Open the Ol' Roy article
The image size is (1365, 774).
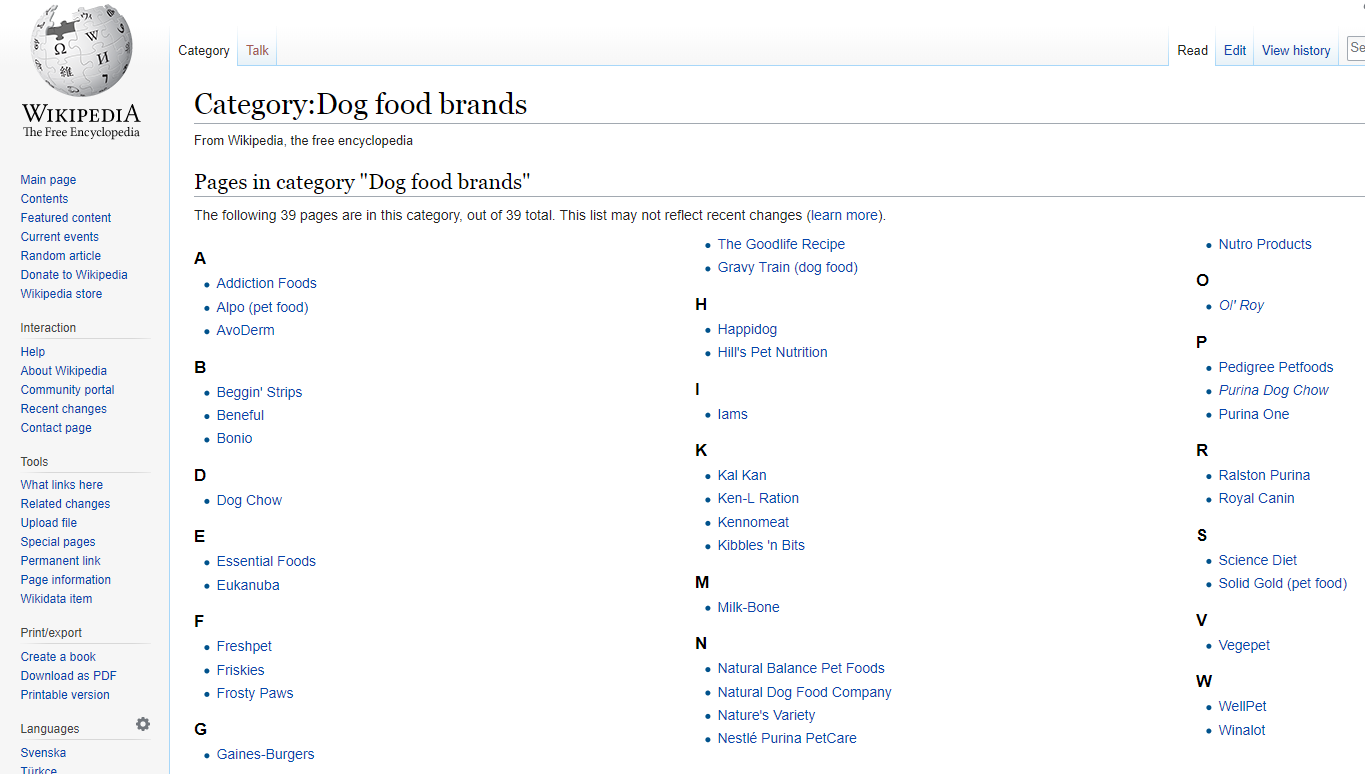1240,305
